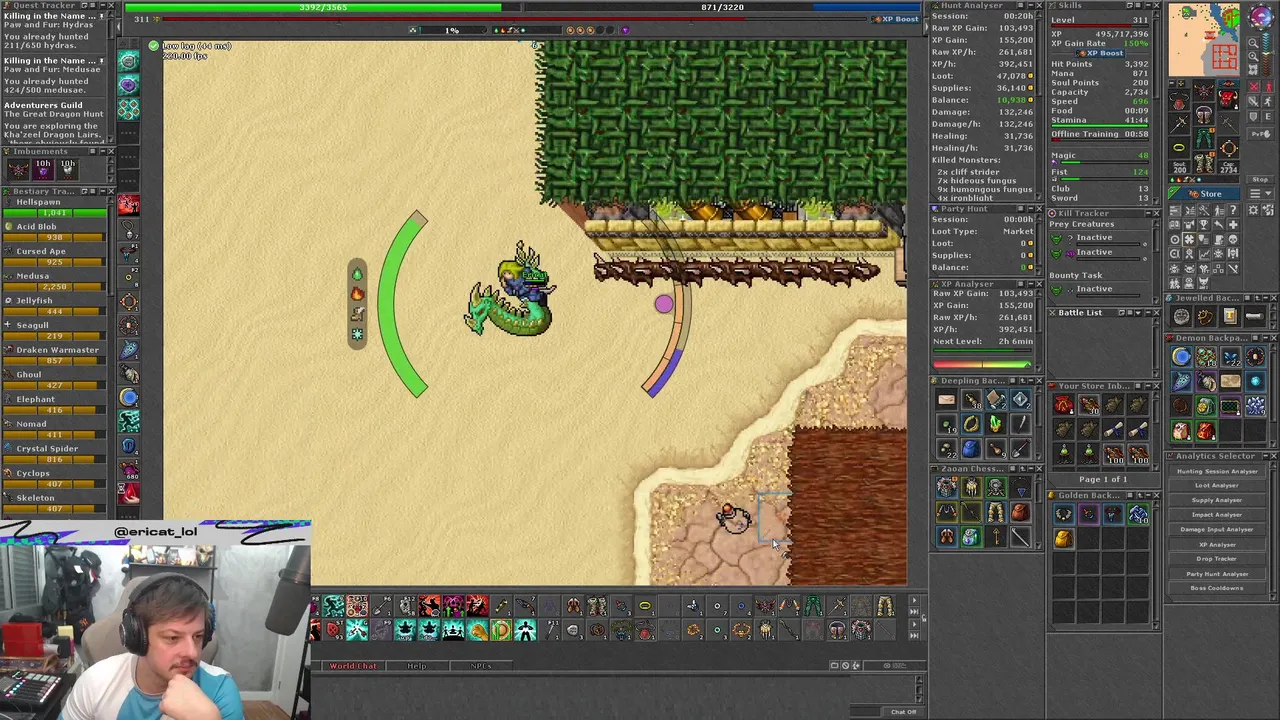The image size is (1280, 720).
Task: Open the Drop Tracker
Action: click(x=1217, y=559)
